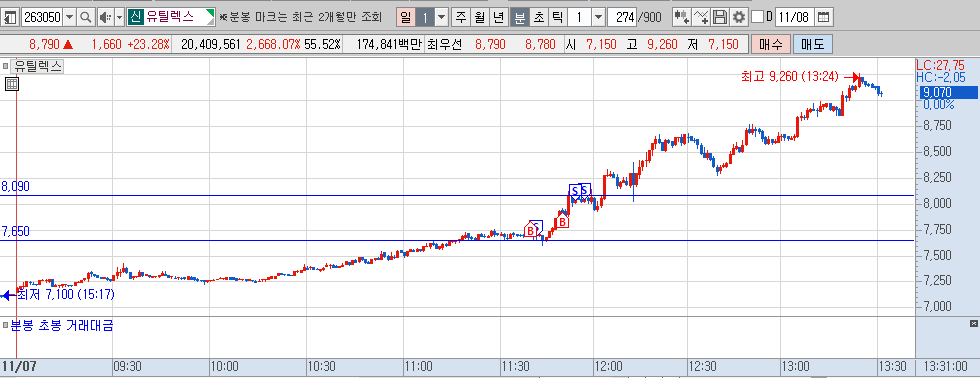This screenshot has width=980, height=378.
Task: Enable the D checkbox beside date
Action: tap(758, 17)
